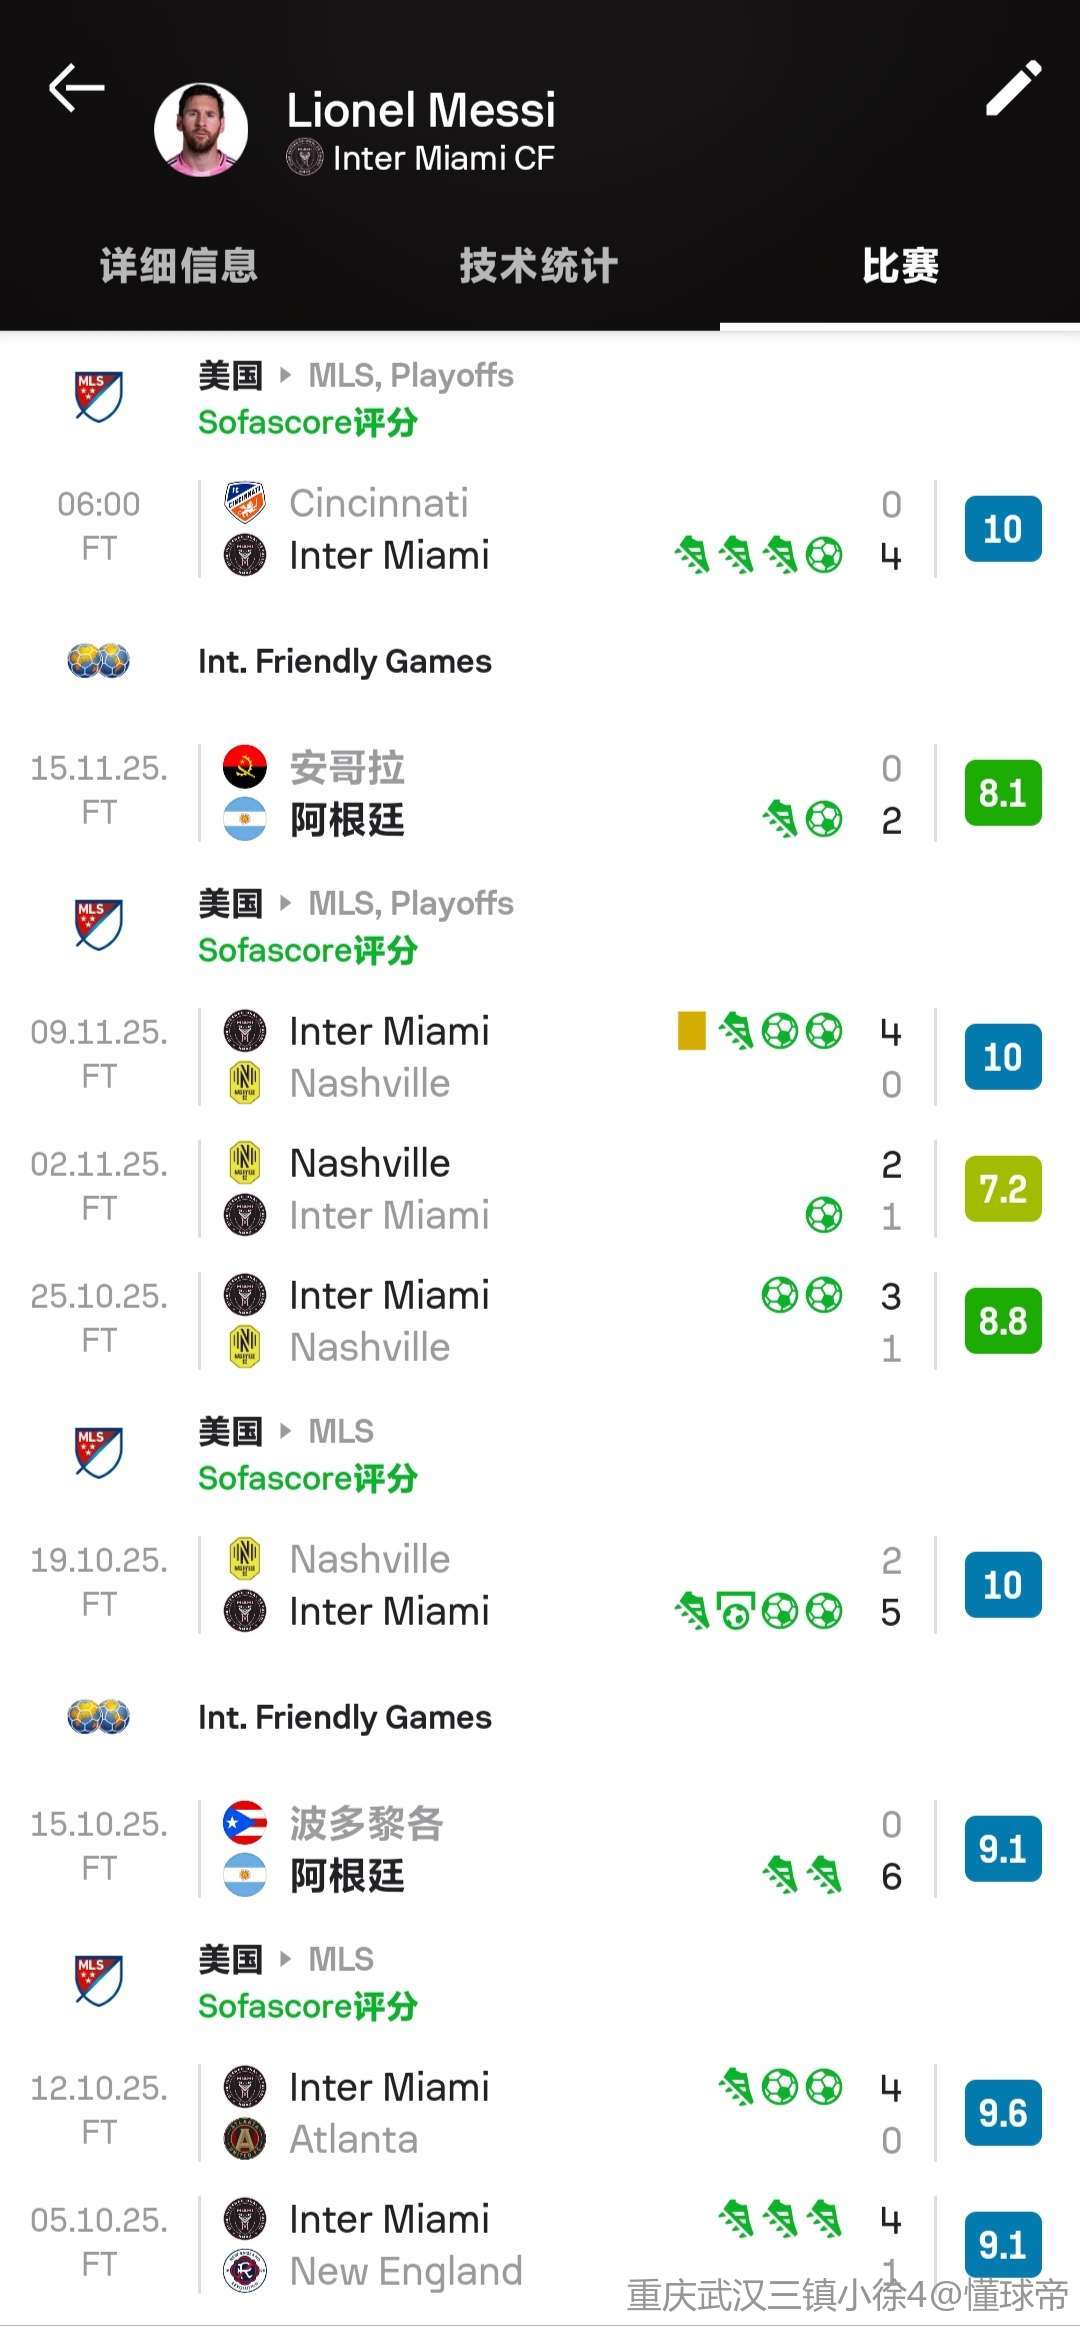This screenshot has height=2326, width=1080.
Task: Select the 比赛 tab
Action: 900,266
